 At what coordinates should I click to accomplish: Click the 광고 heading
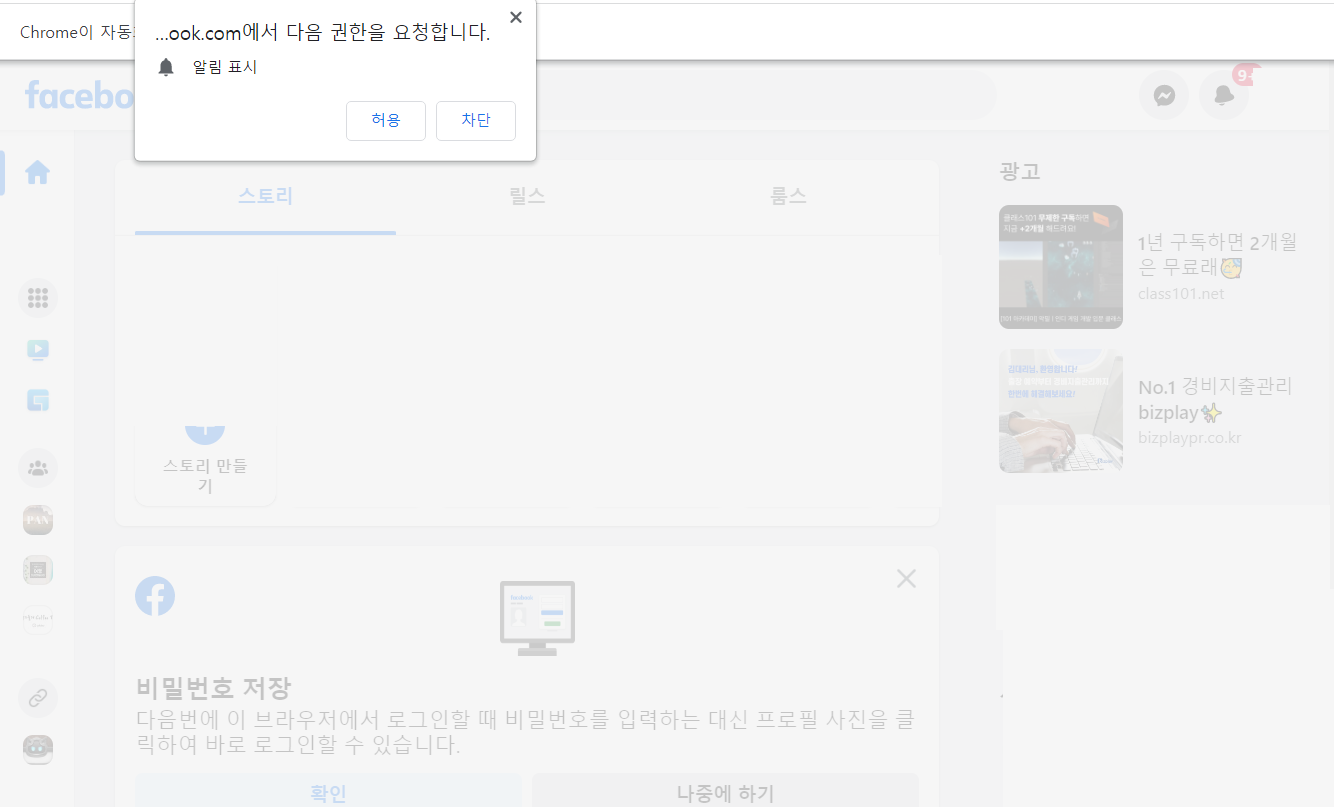1020,171
